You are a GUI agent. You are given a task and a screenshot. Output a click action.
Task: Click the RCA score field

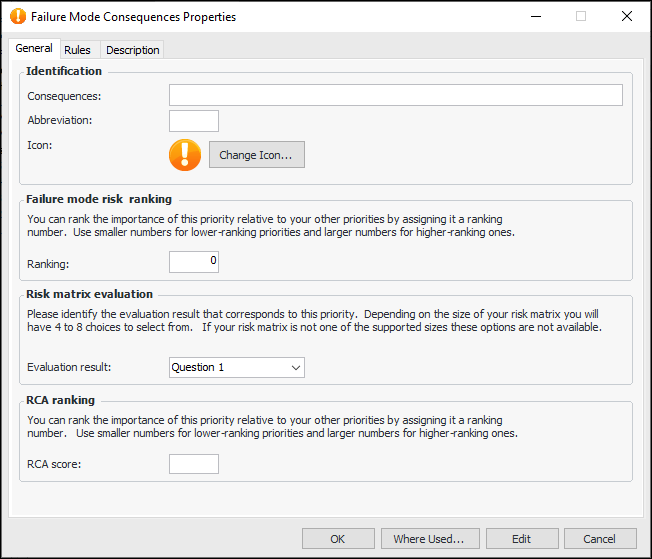click(193, 464)
